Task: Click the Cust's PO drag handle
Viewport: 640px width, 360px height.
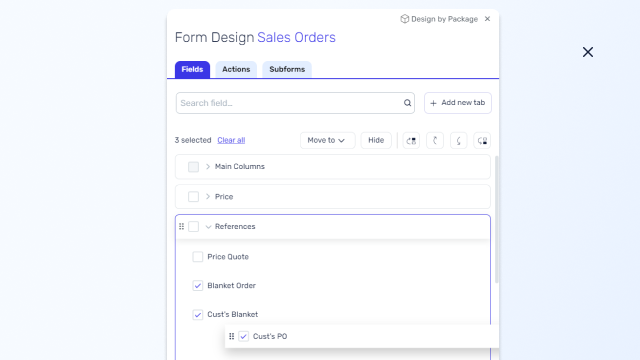Action: click(231, 336)
